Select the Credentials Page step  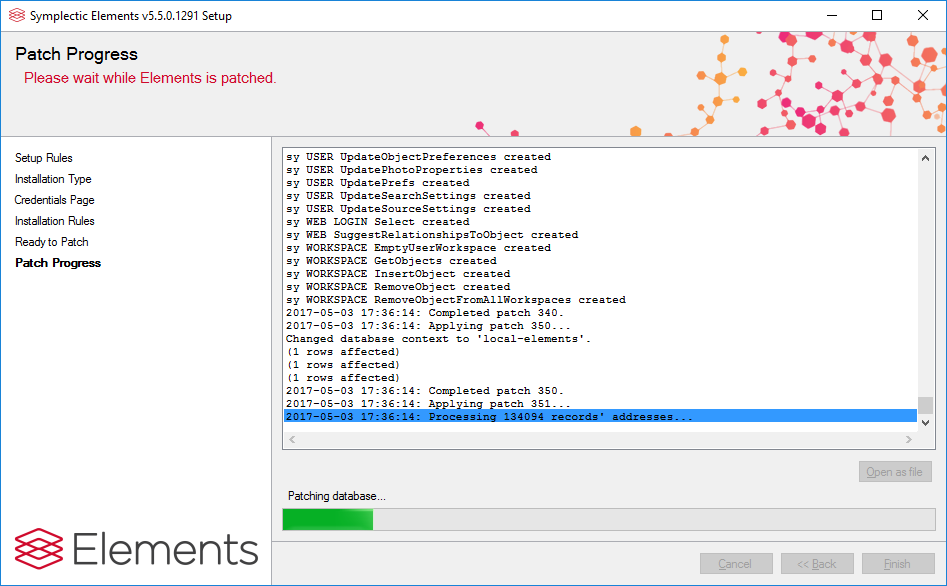54,200
